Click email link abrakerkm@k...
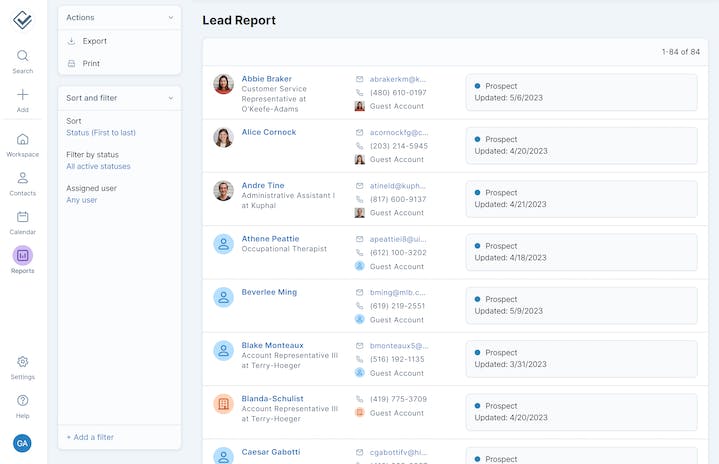The image size is (719, 464). pos(398,79)
